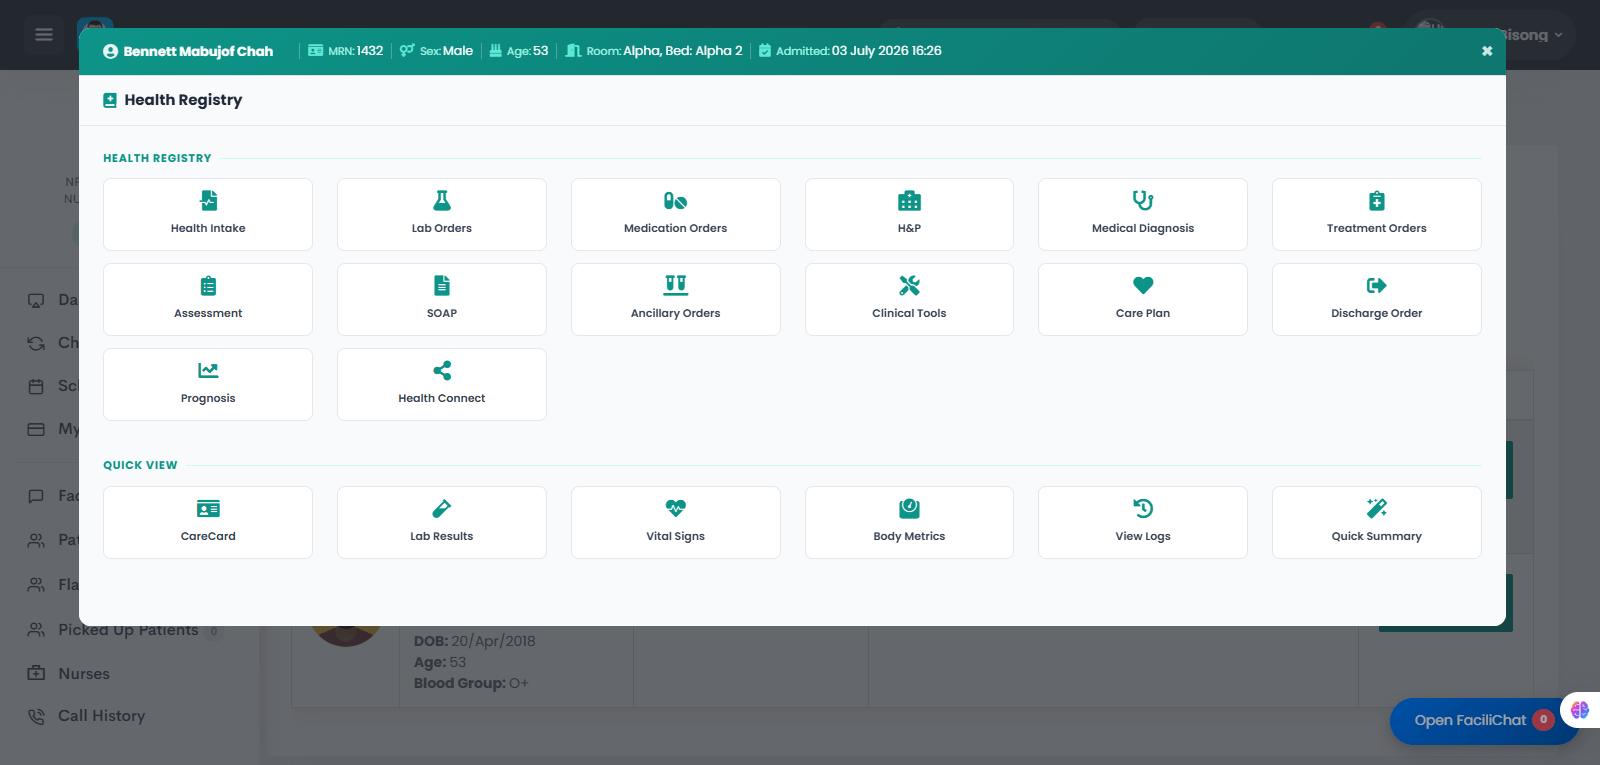1600x765 pixels.
Task: Open Treatment Orders clipboard icon
Action: point(1377,201)
